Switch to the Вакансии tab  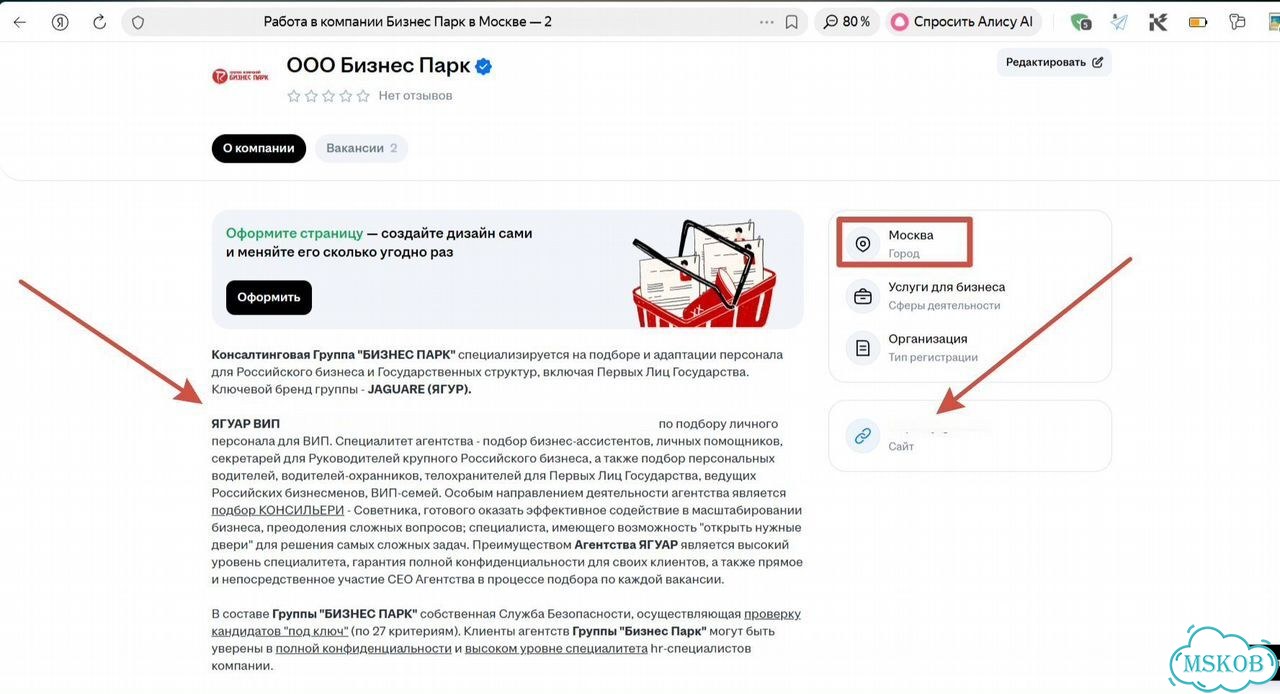[361, 148]
